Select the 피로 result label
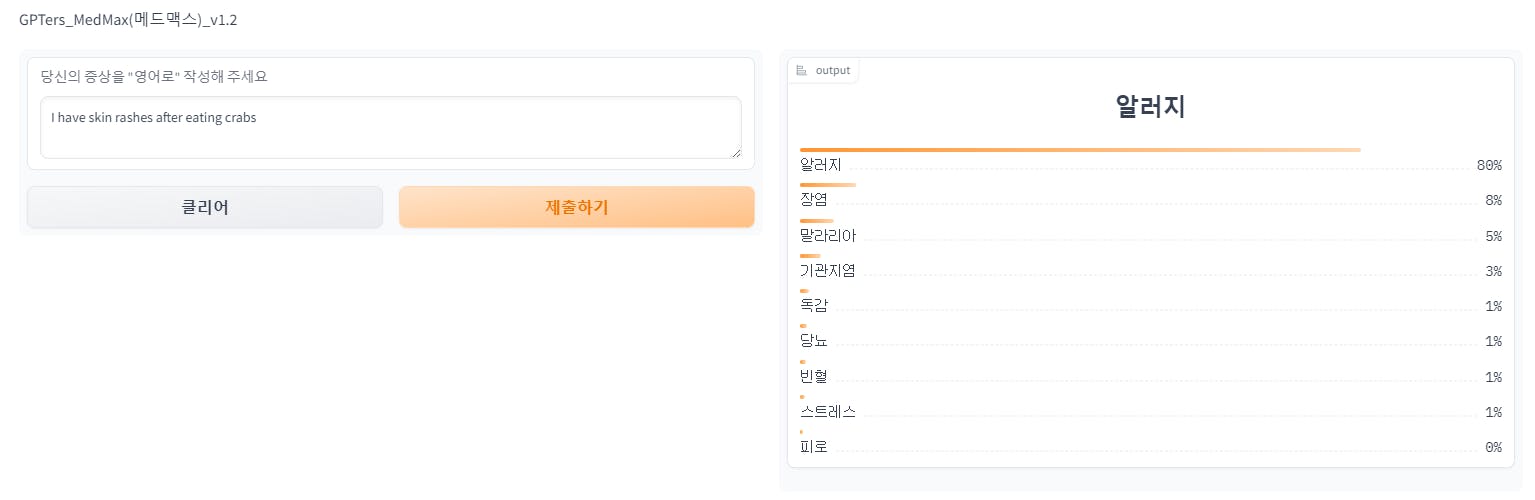This screenshot has width=1535, height=500. (x=814, y=447)
